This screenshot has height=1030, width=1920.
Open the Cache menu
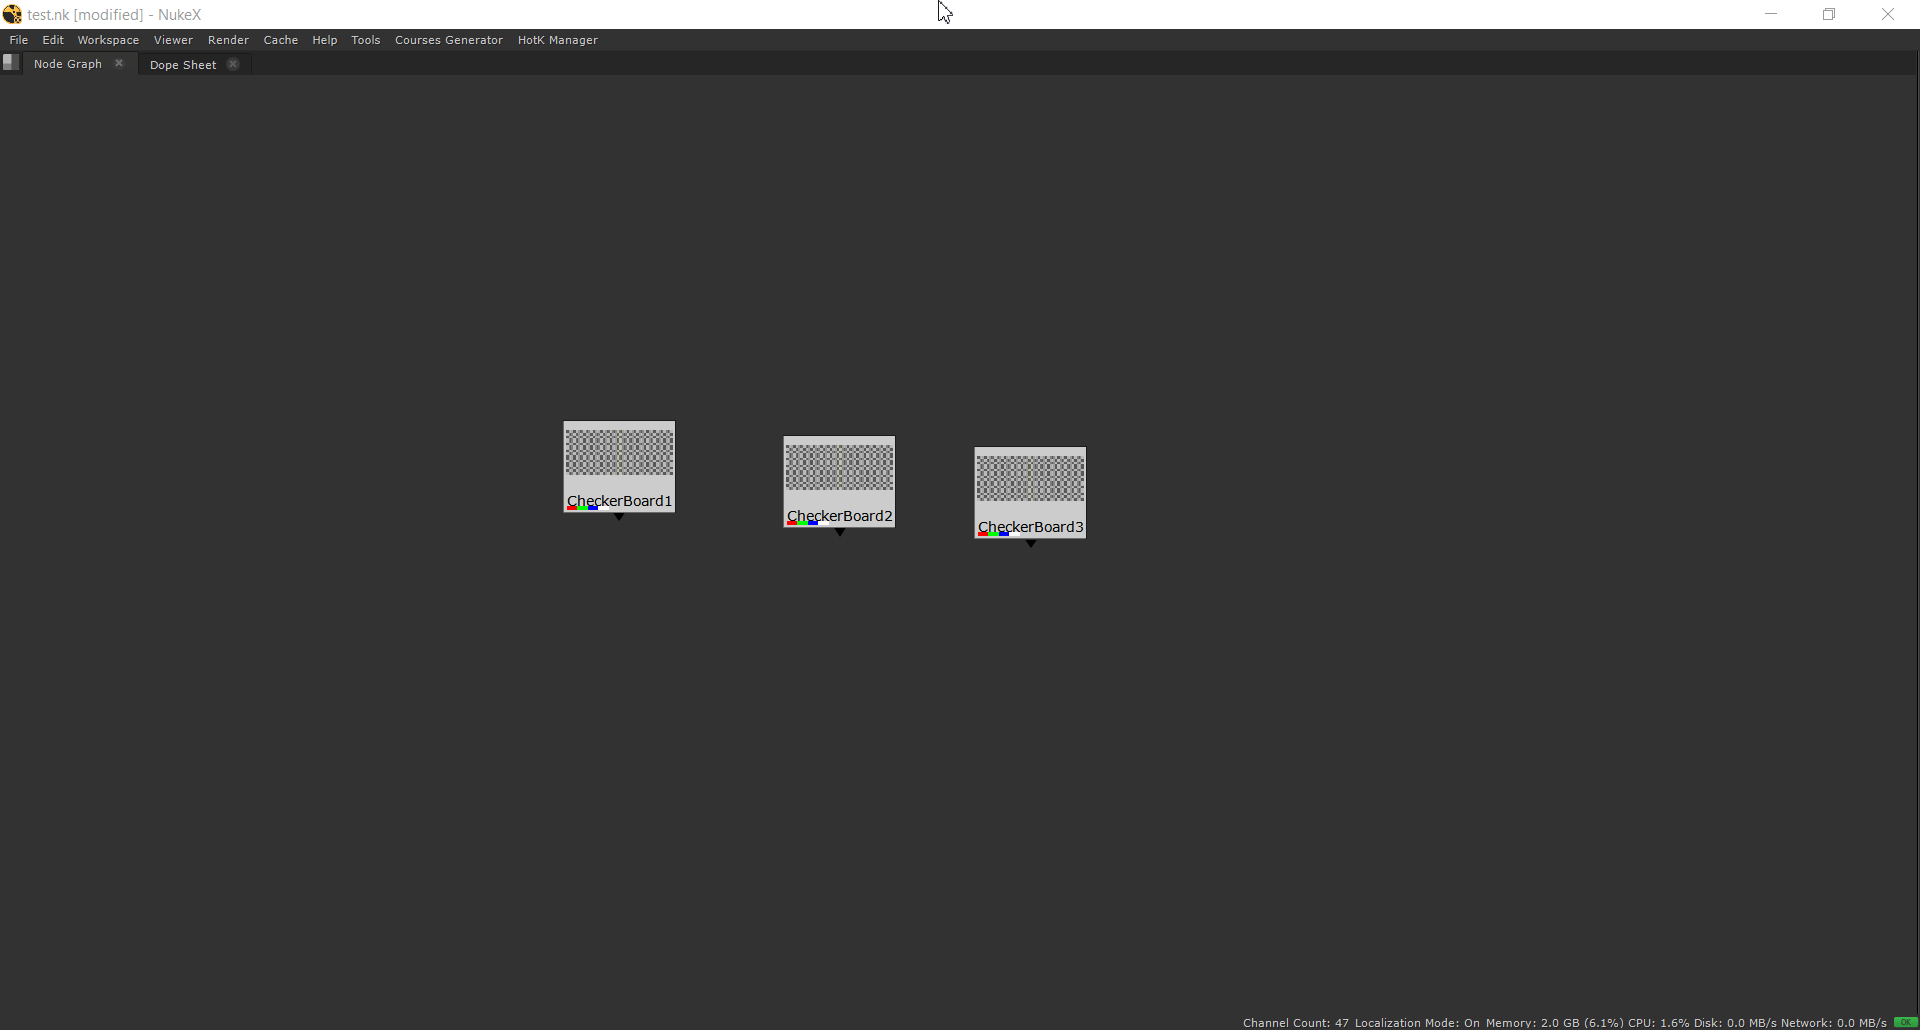[280, 40]
